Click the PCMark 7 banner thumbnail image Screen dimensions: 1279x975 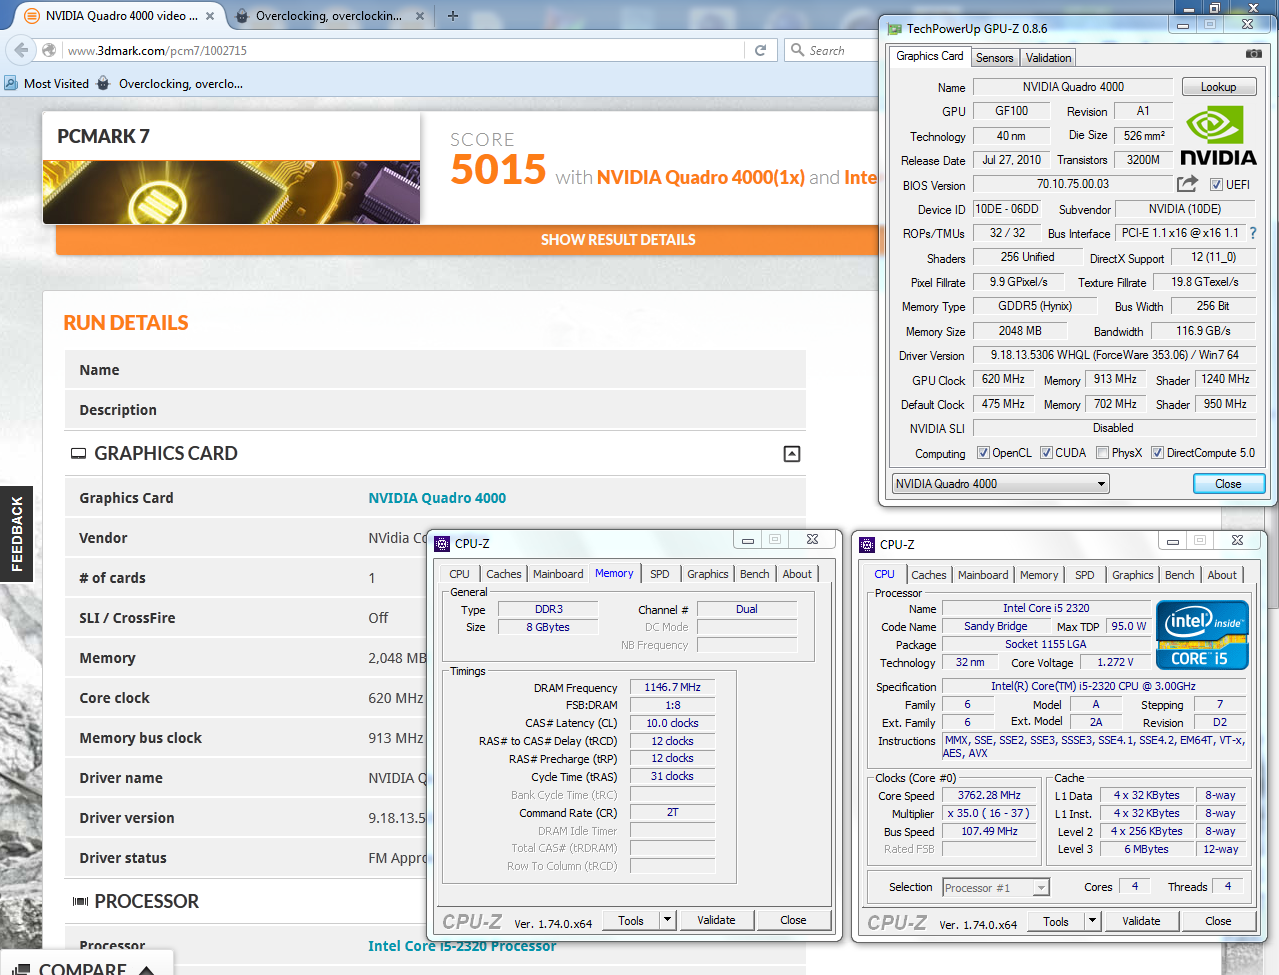coord(231,192)
